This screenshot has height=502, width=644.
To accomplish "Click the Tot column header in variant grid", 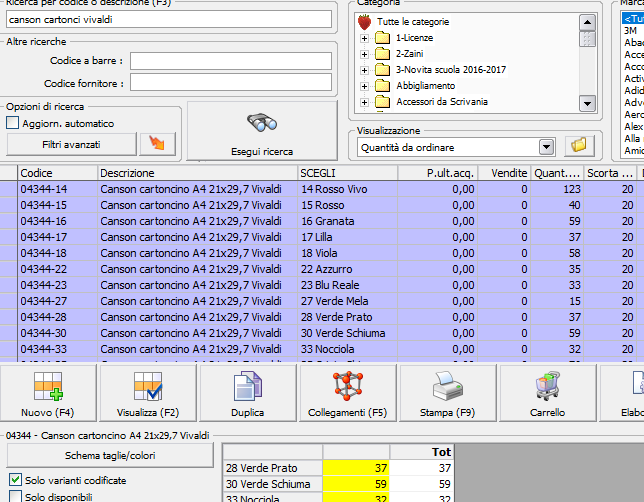I will (x=421, y=452).
